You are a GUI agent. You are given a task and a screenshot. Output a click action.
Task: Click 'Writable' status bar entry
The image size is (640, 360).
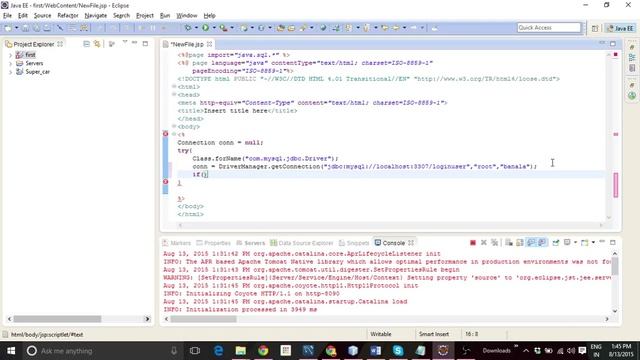click(381, 334)
